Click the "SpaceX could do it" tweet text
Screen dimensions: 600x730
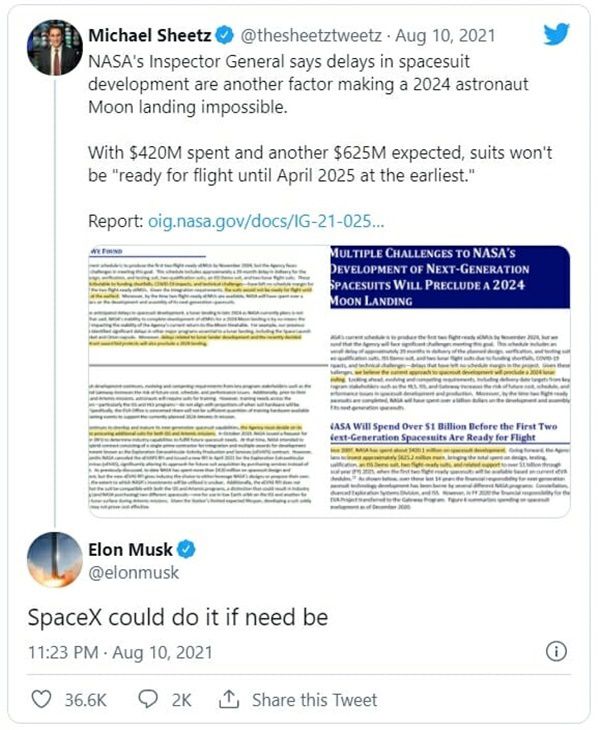click(x=177, y=617)
